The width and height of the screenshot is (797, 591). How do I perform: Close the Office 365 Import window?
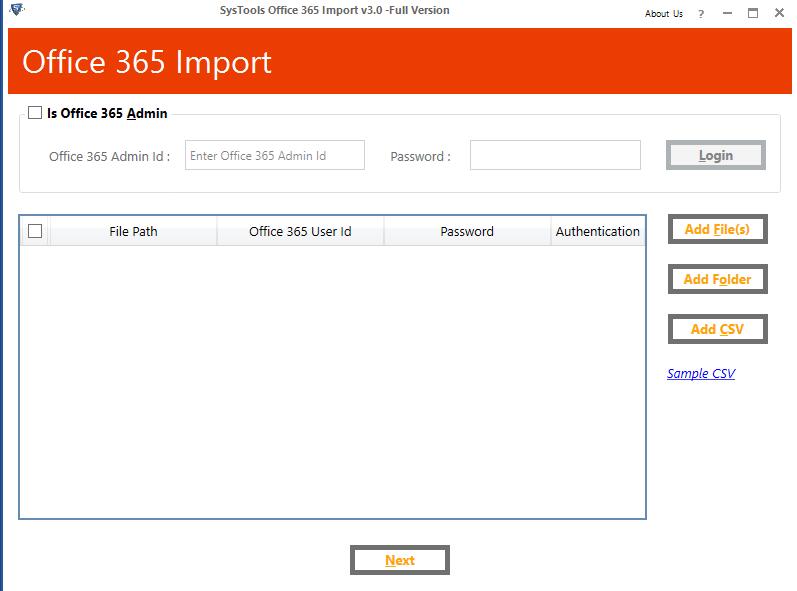click(x=779, y=13)
